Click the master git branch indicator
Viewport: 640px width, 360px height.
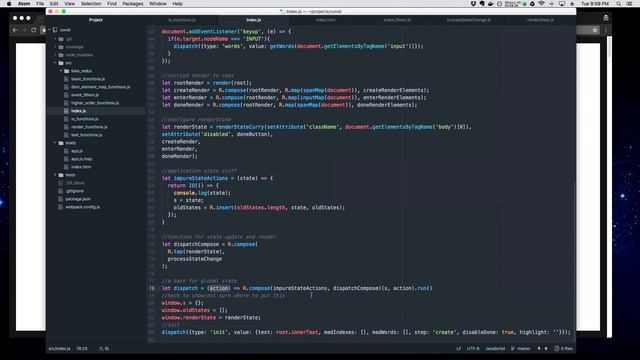(x=521, y=349)
